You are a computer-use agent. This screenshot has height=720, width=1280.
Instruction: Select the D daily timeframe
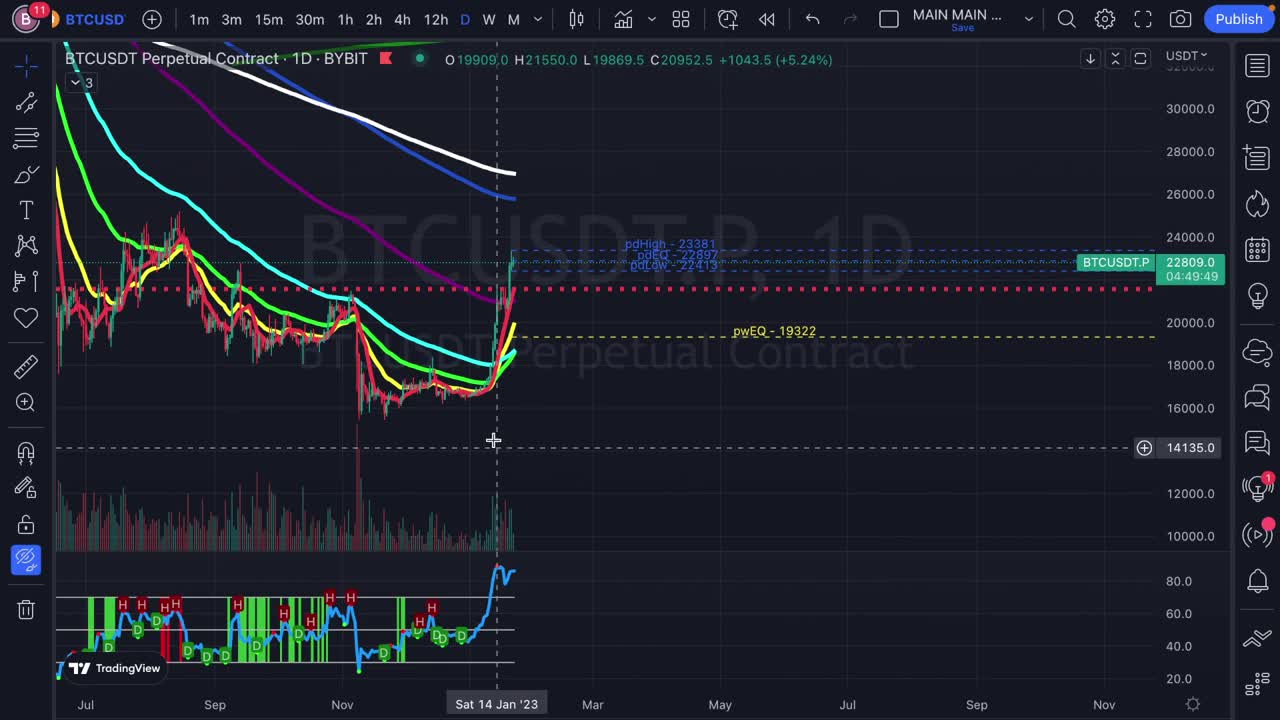click(465, 19)
